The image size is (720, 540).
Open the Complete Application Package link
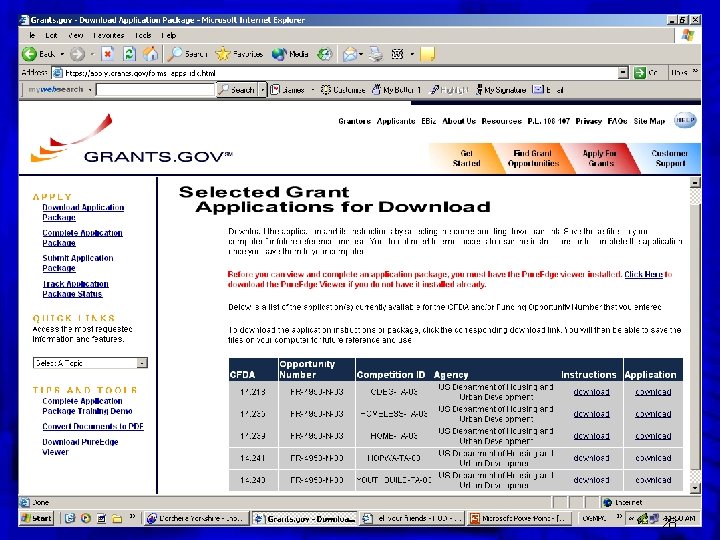pyautogui.click(x=82, y=237)
